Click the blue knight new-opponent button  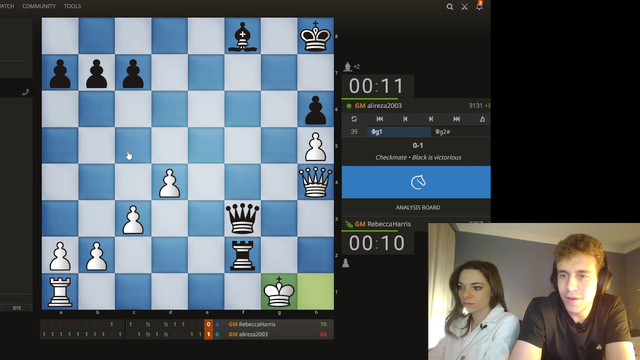tap(416, 182)
